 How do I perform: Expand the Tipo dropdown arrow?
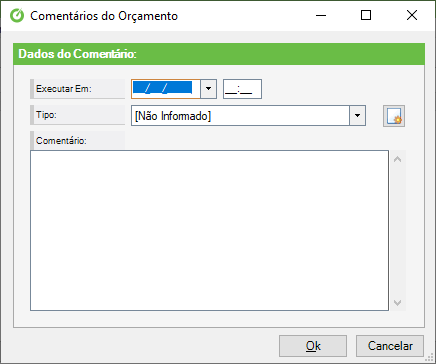point(357,116)
